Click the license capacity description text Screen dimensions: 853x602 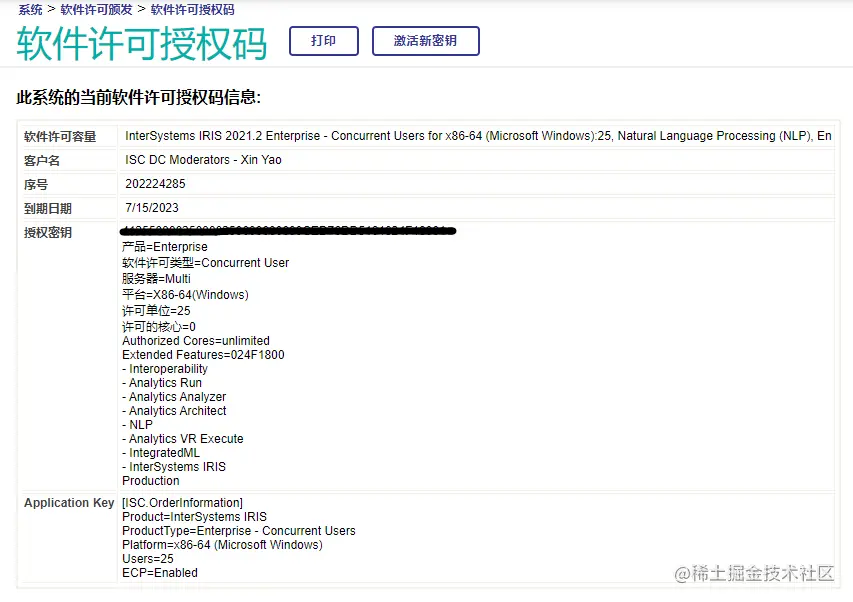tap(478, 136)
